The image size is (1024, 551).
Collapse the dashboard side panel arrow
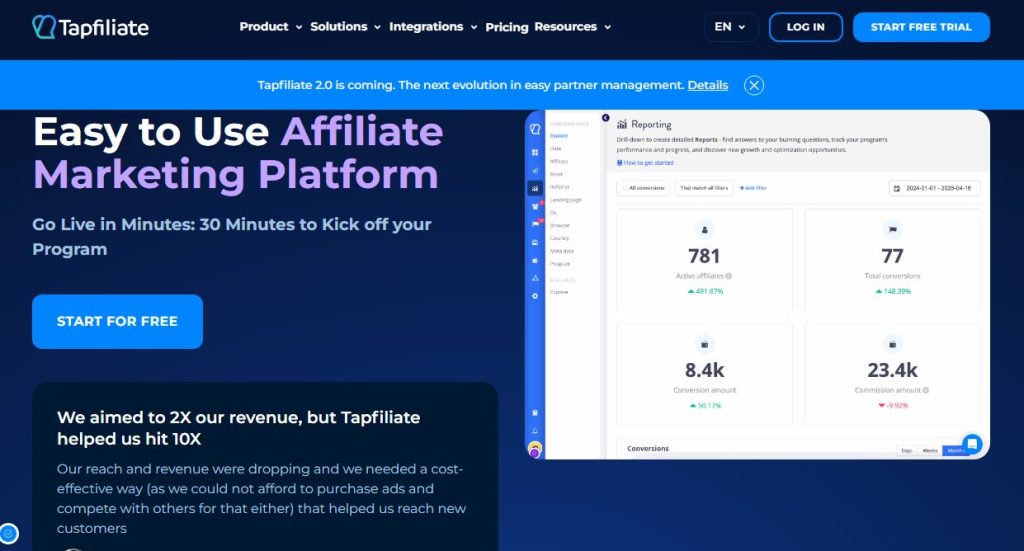coord(605,118)
